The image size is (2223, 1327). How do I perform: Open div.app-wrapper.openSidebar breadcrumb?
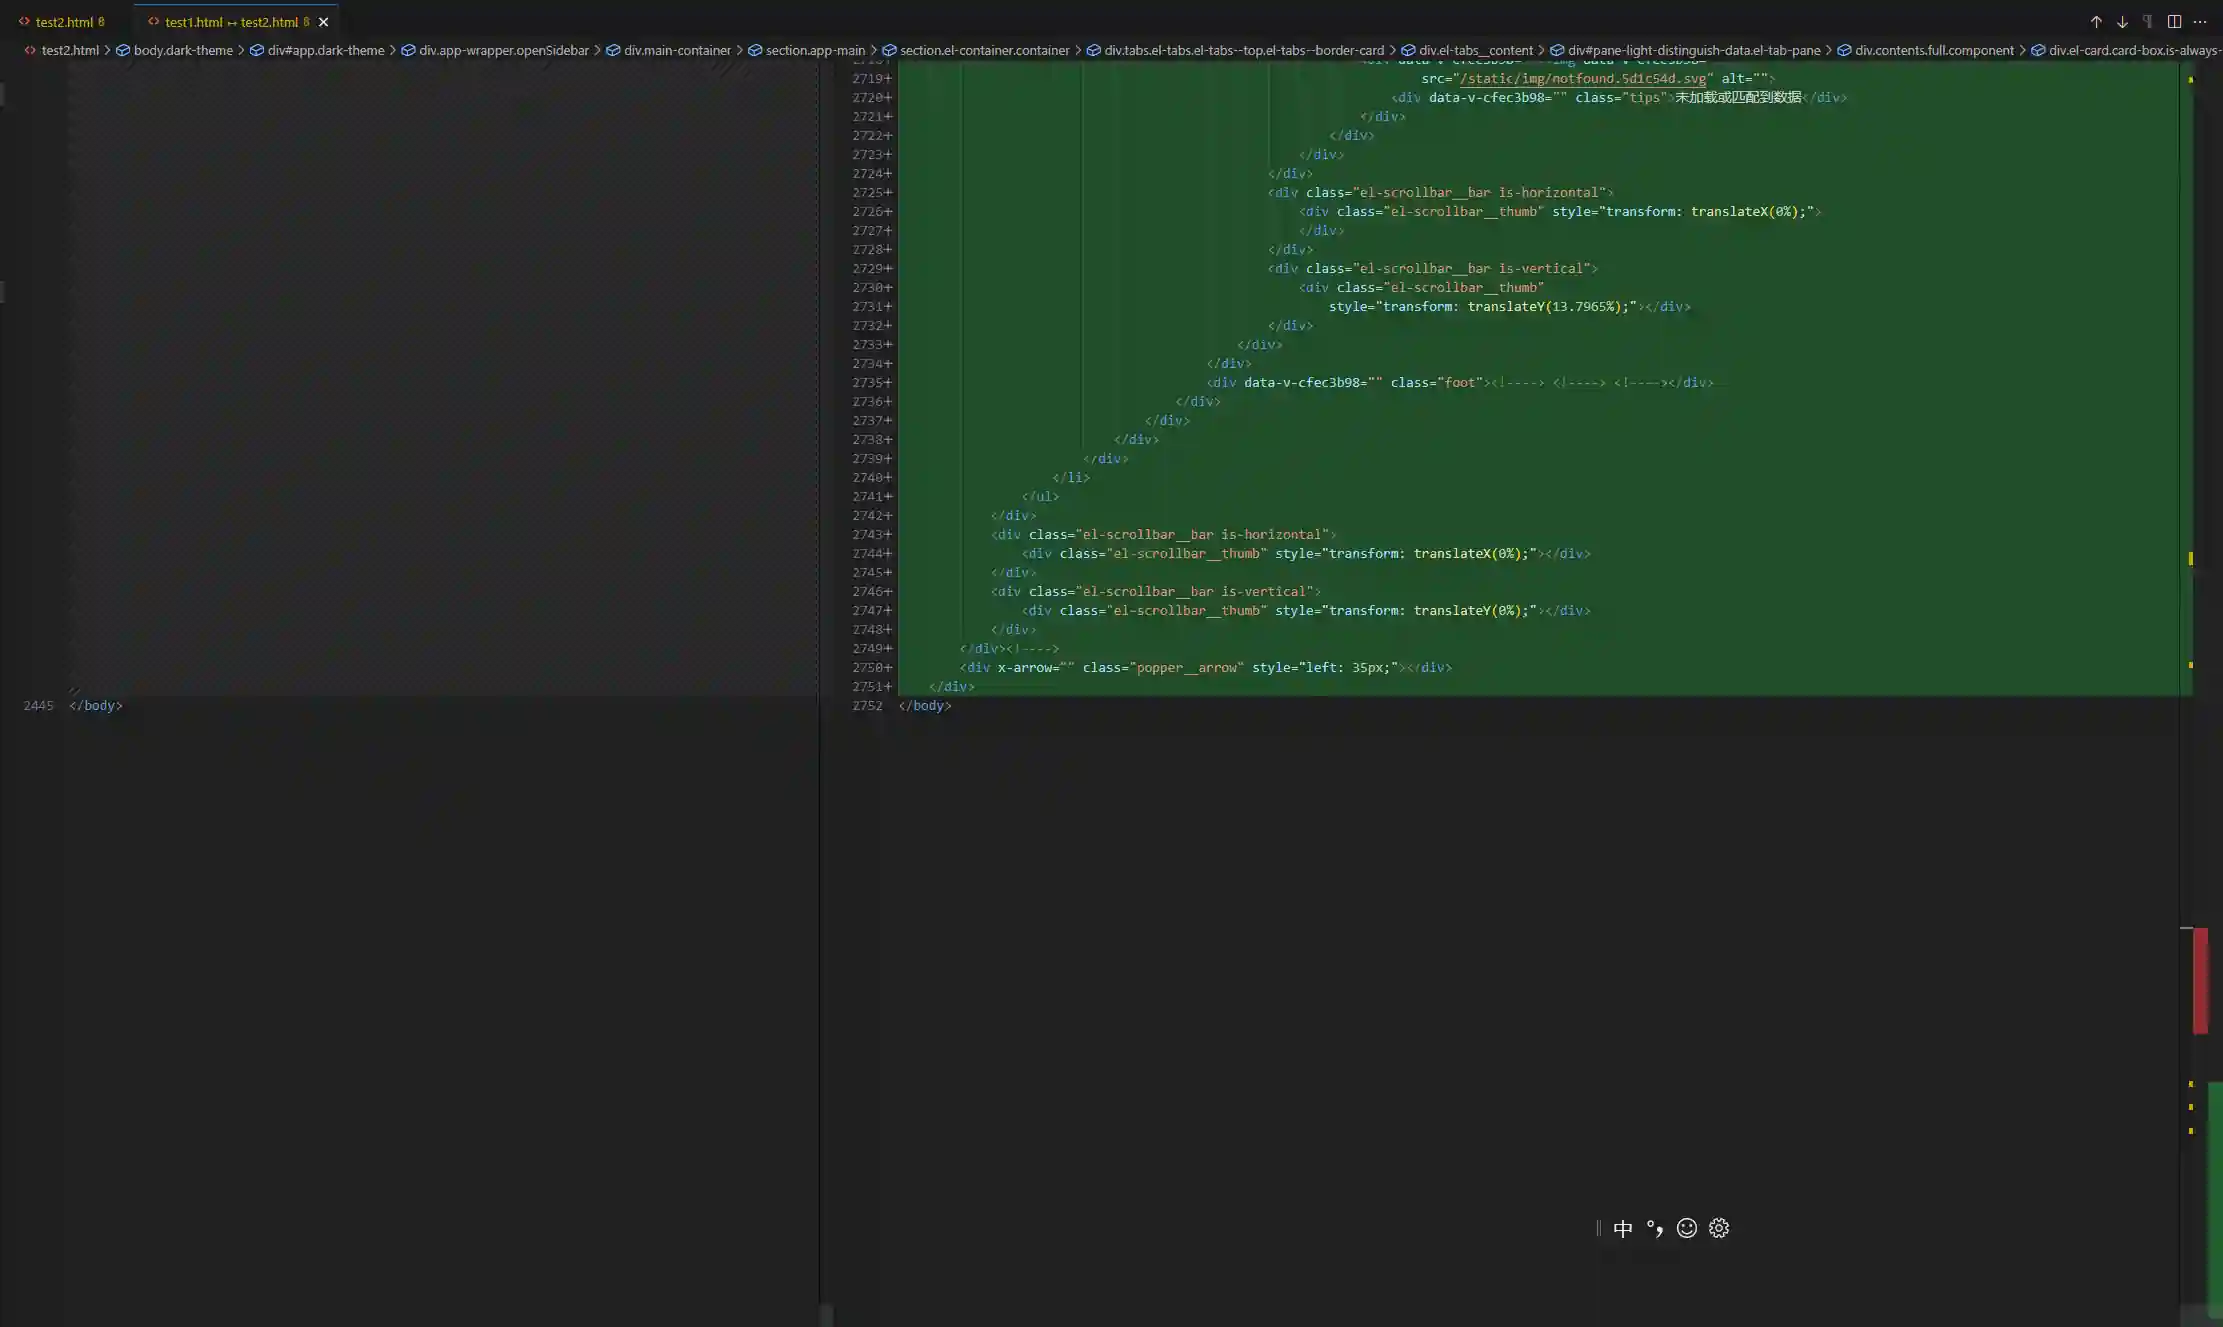coord(504,50)
